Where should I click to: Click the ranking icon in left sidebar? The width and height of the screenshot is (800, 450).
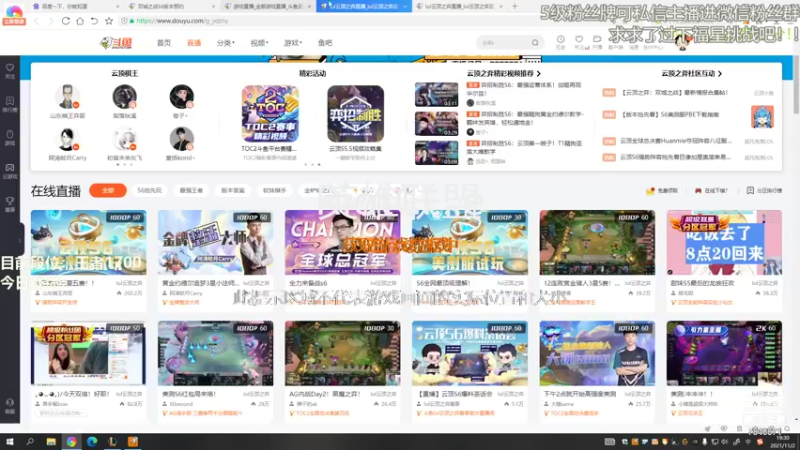tap(10, 101)
